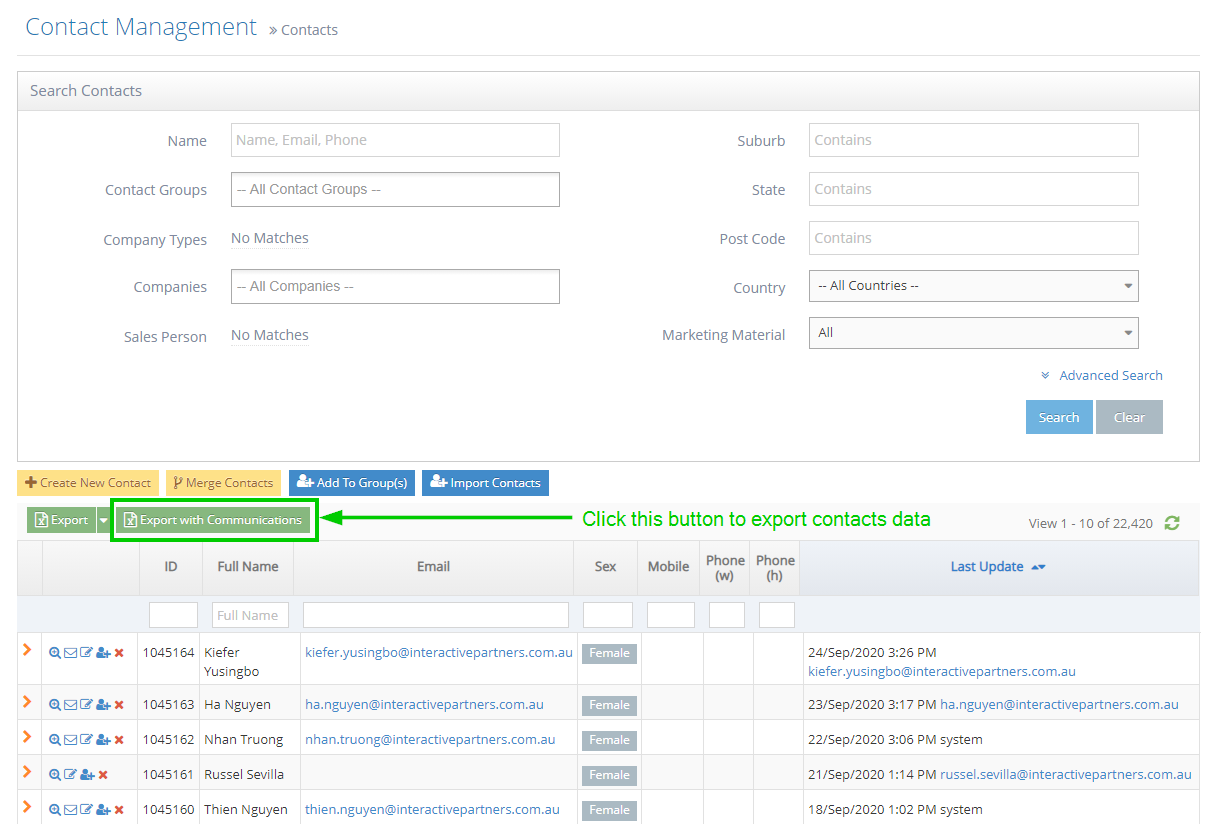Click the Name search input field
The width and height of the screenshot is (1215, 824).
[394, 140]
